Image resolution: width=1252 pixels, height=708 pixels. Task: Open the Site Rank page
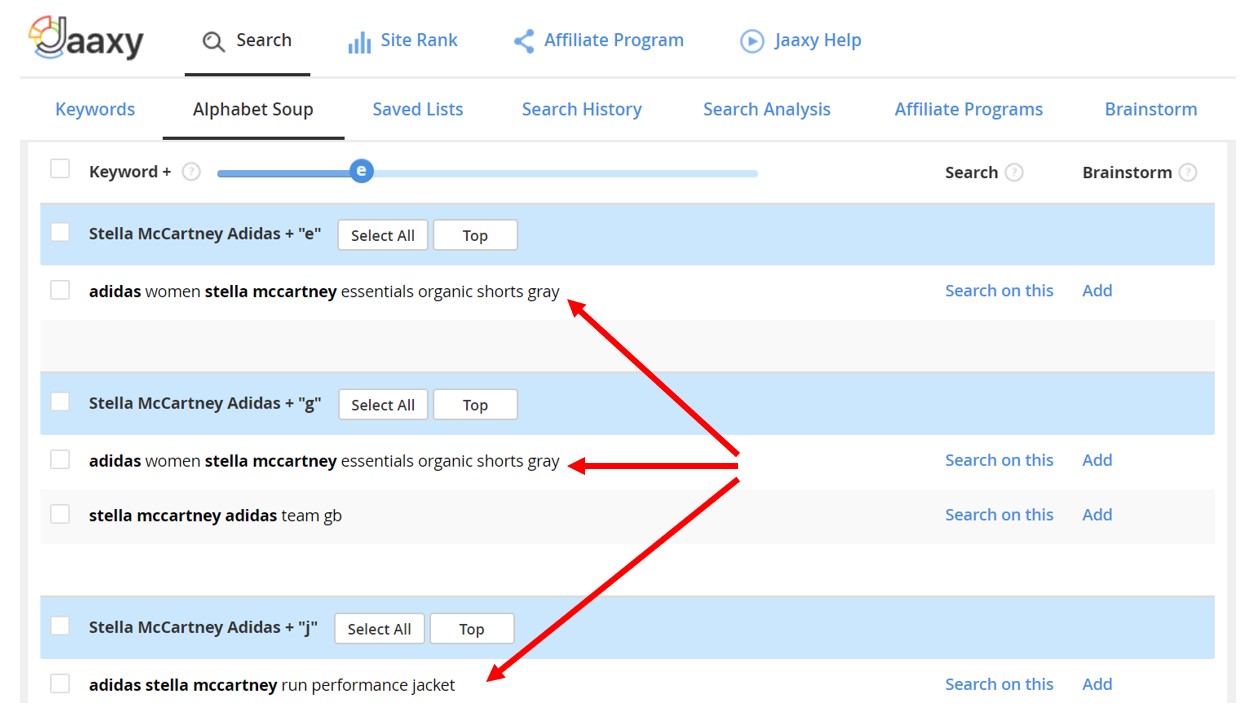pyautogui.click(x=402, y=41)
